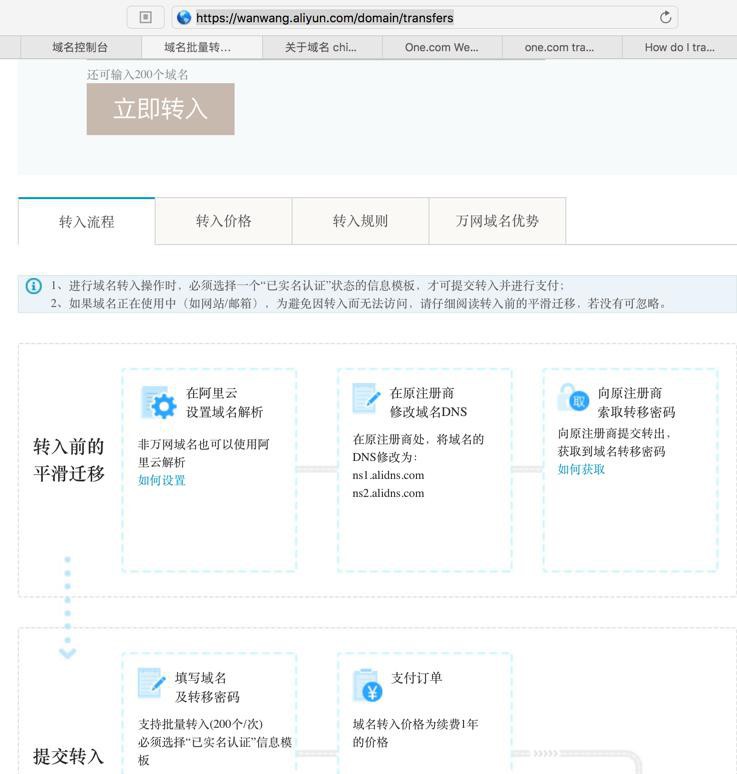Screen dimensions: 737x774
Task: Click the 立即转入 button
Action: pyautogui.click(x=160, y=109)
